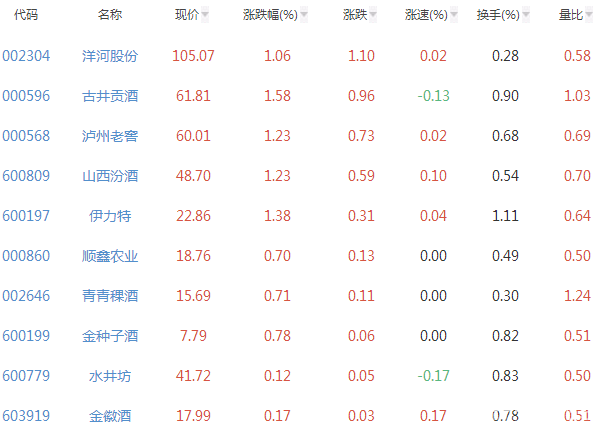Screen dimensions: 602x431
Task: Click 涨跌幅 value 0.12 for 水井坊
Action: (277, 376)
